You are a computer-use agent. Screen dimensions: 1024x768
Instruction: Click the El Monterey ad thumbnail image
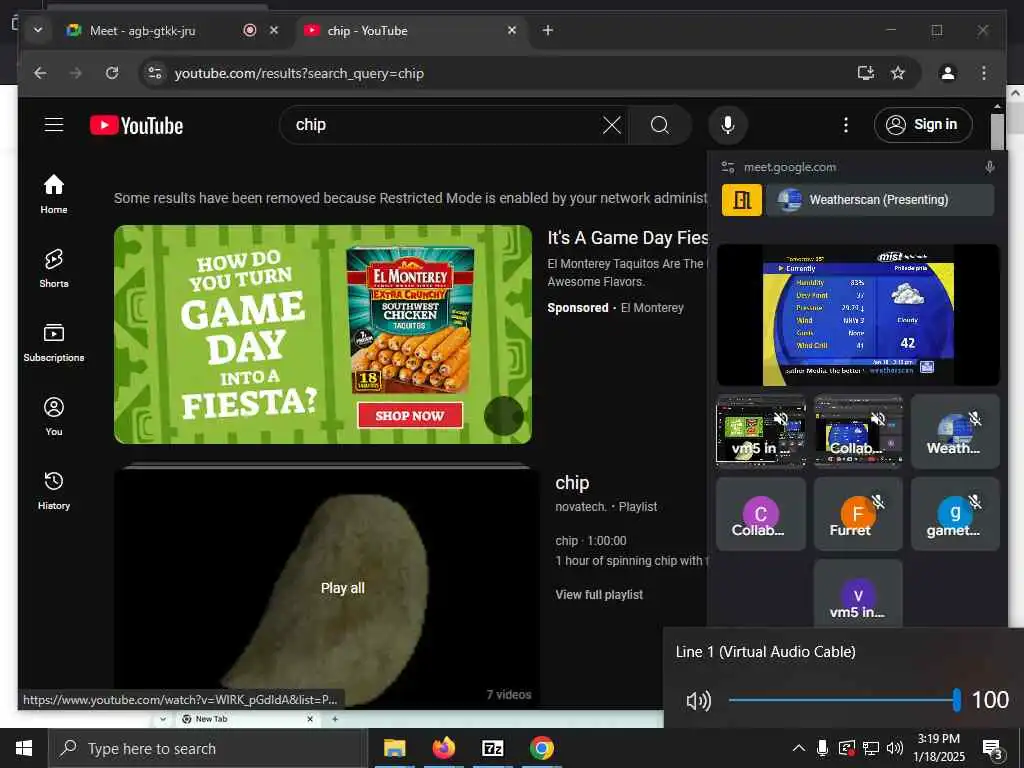[x=323, y=334]
